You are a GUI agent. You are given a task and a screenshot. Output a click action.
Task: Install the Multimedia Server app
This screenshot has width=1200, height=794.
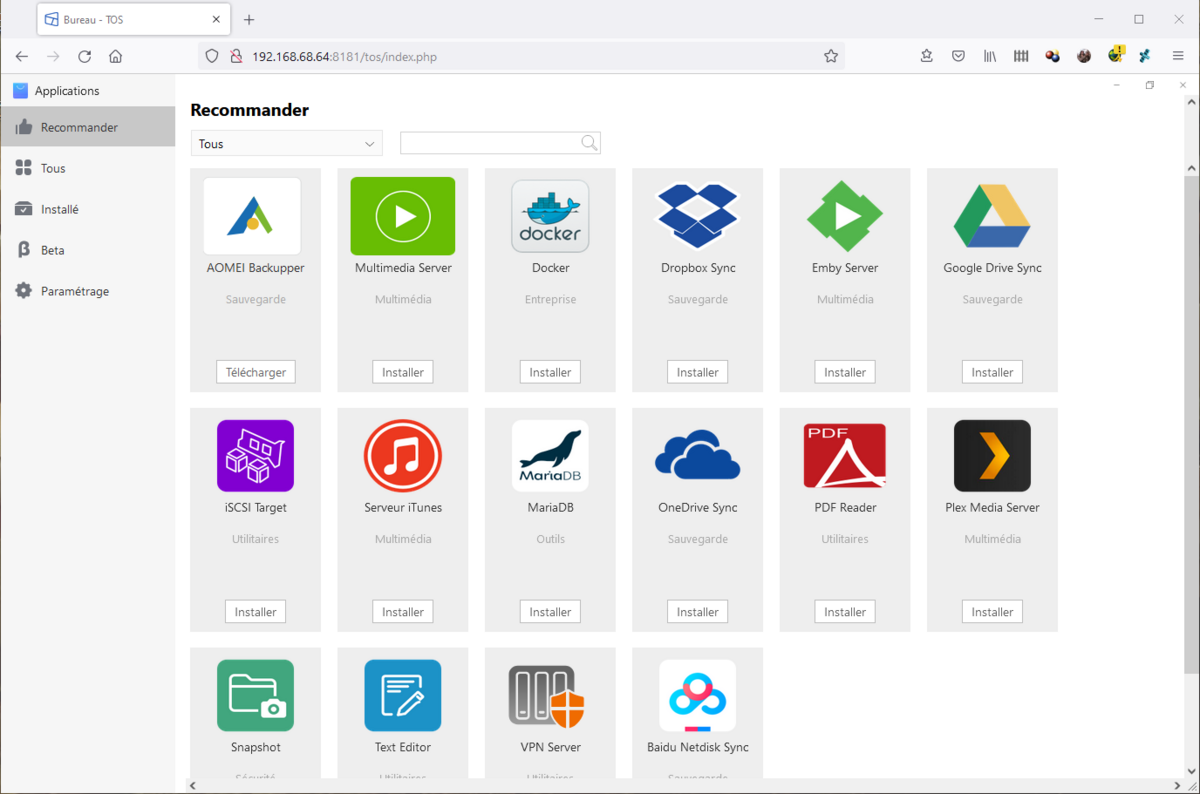click(x=403, y=372)
